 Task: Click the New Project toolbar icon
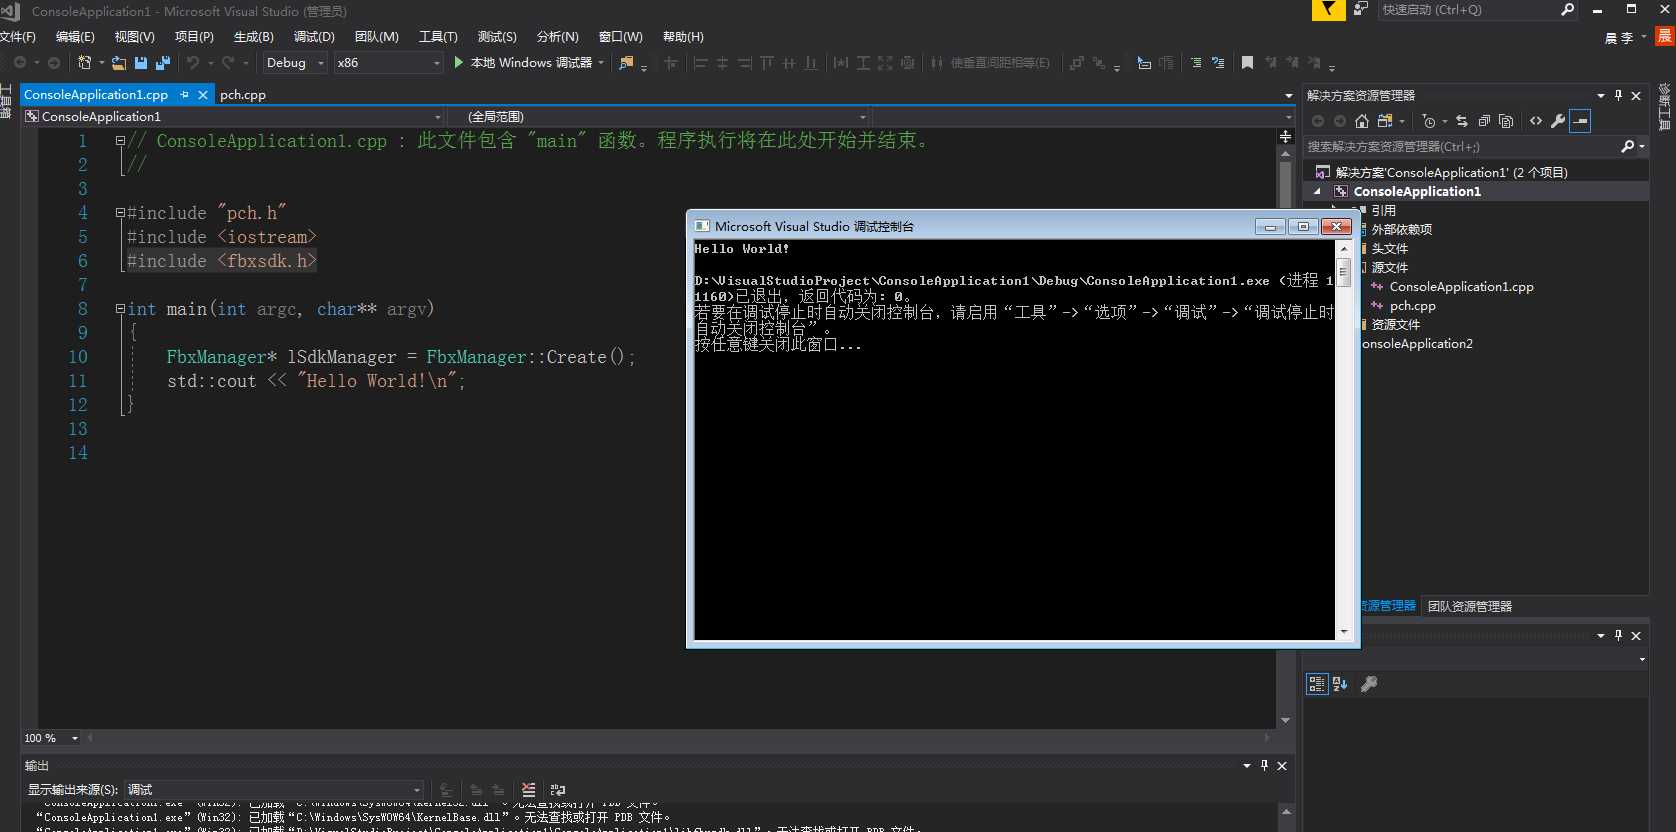(85, 63)
